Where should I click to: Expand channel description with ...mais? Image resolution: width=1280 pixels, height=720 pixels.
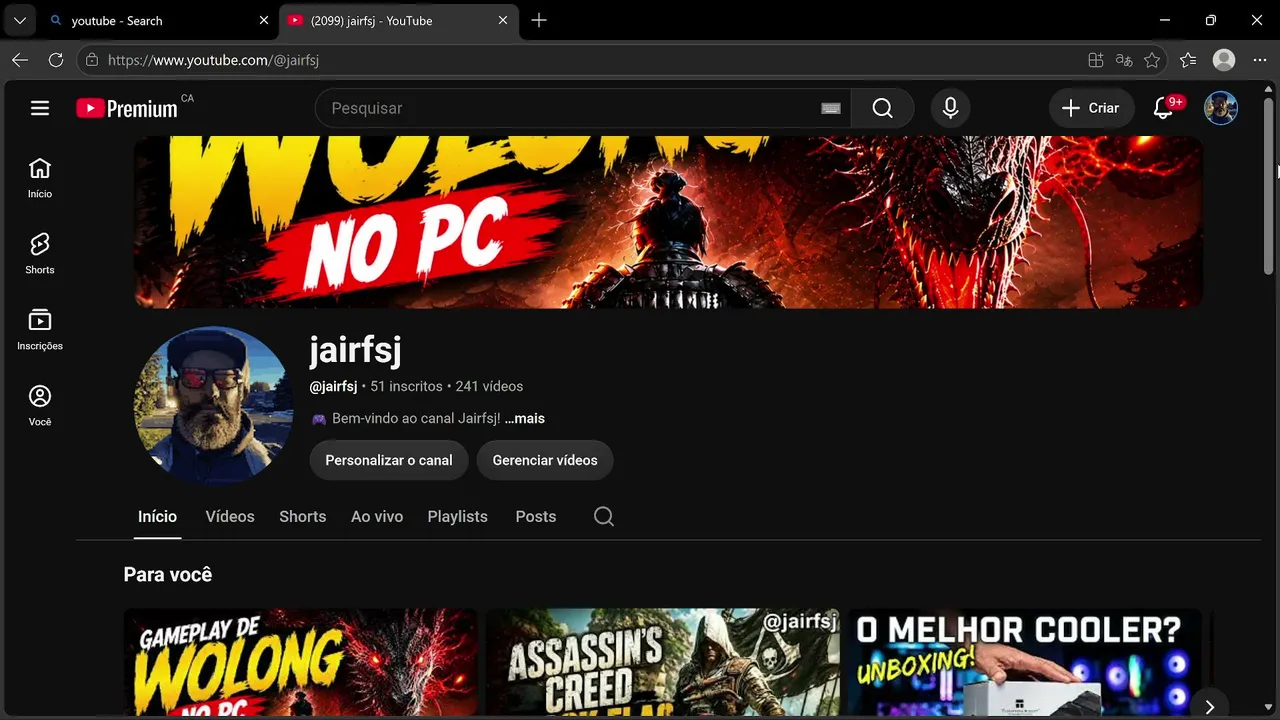point(525,418)
